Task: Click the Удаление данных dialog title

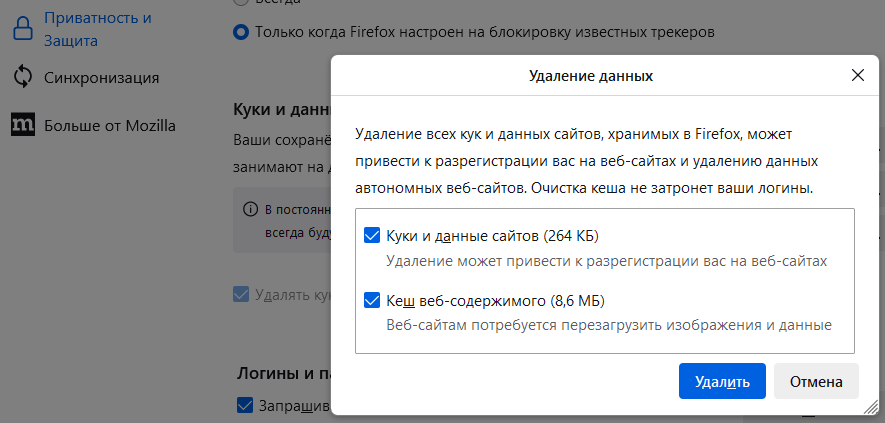Action: pos(591,76)
